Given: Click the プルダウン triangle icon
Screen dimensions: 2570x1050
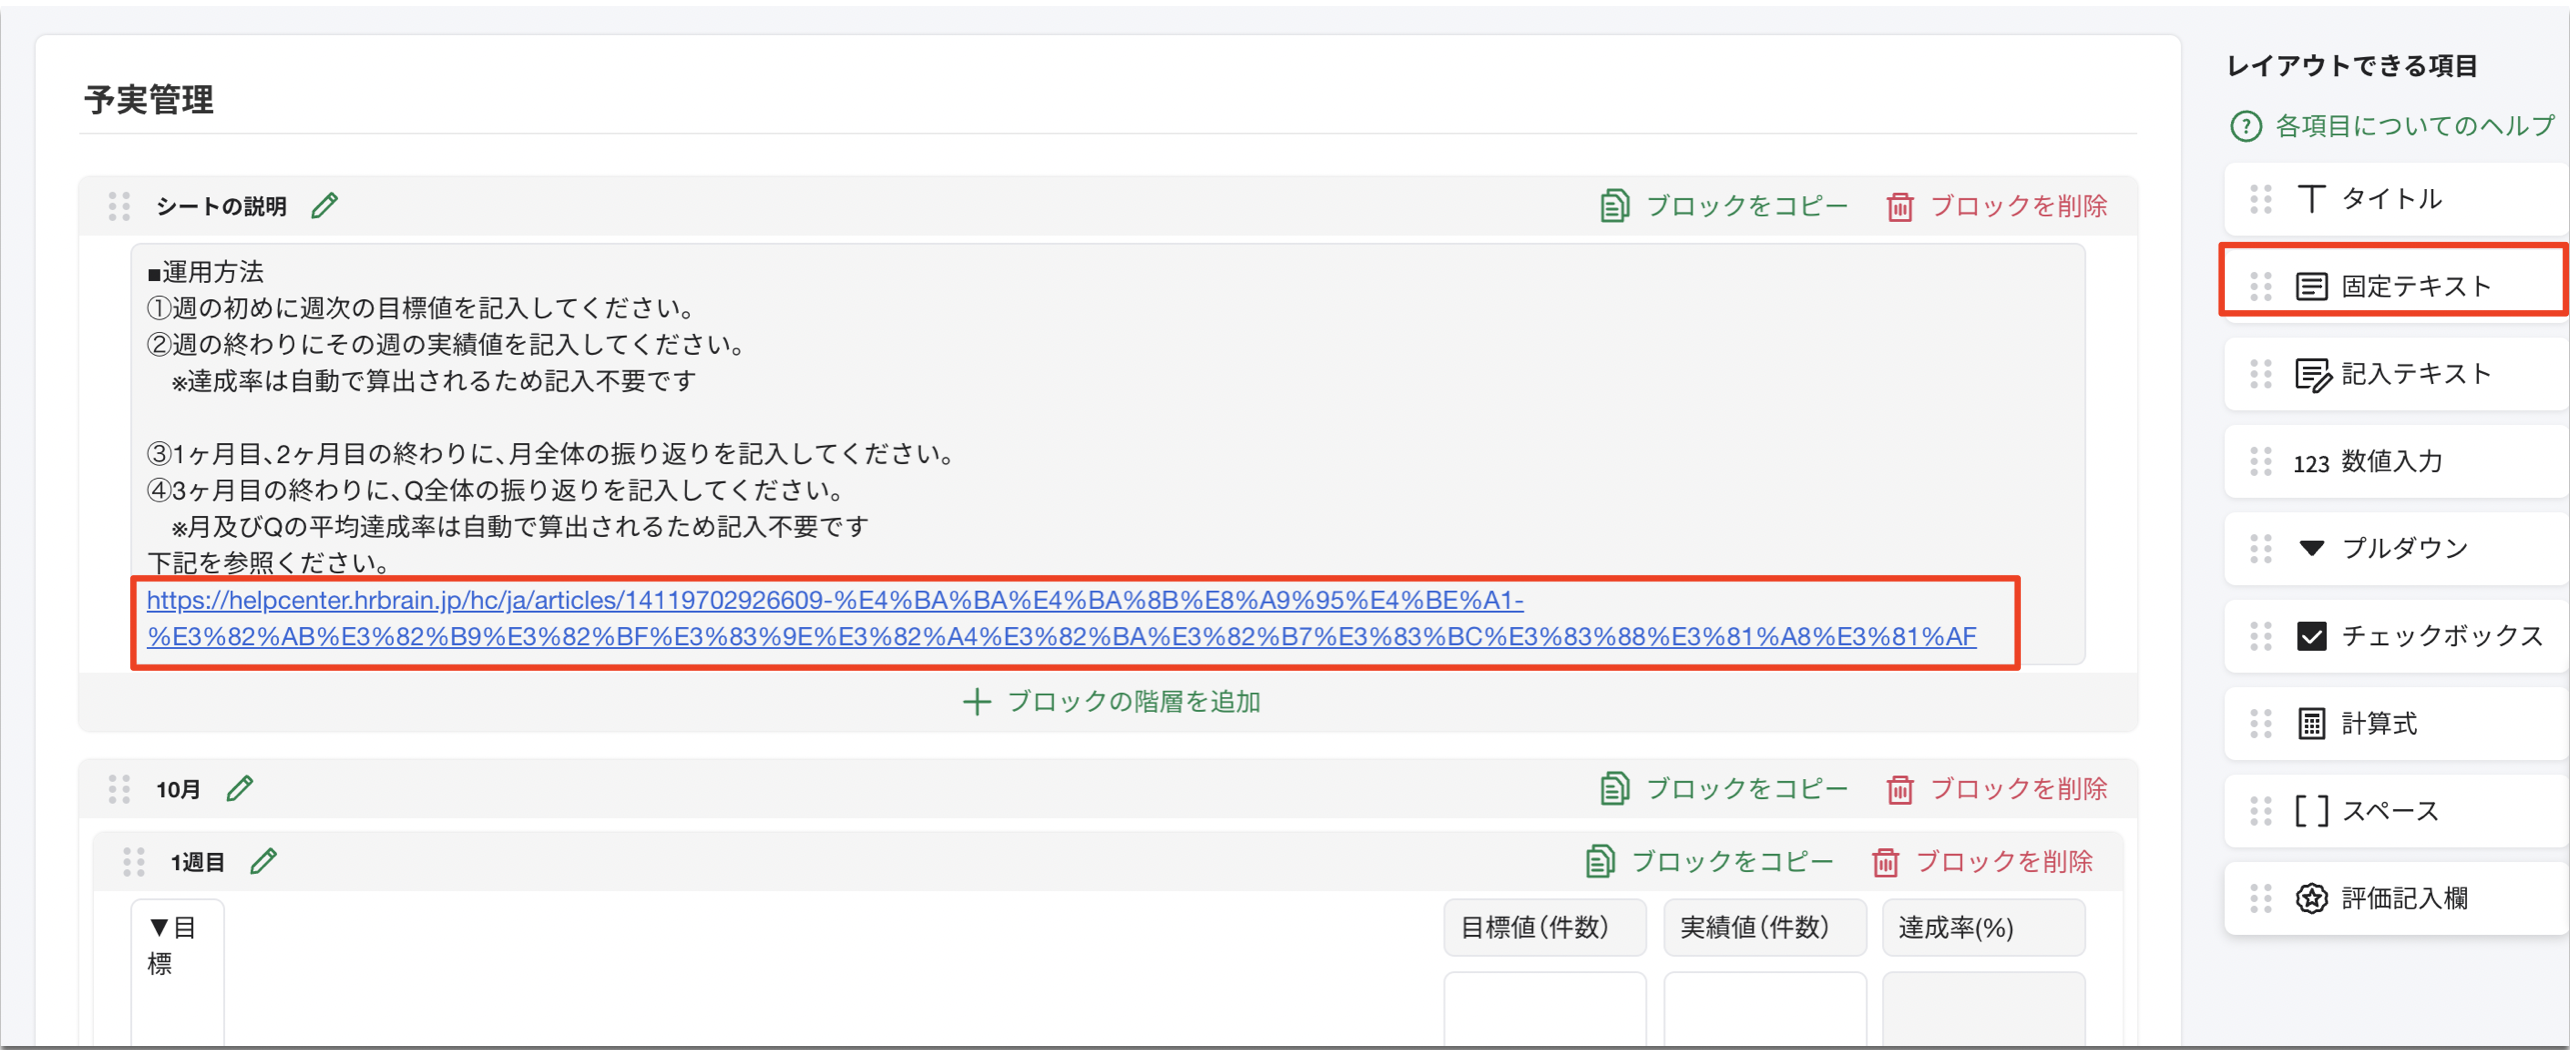Looking at the screenshot, I should (2311, 548).
